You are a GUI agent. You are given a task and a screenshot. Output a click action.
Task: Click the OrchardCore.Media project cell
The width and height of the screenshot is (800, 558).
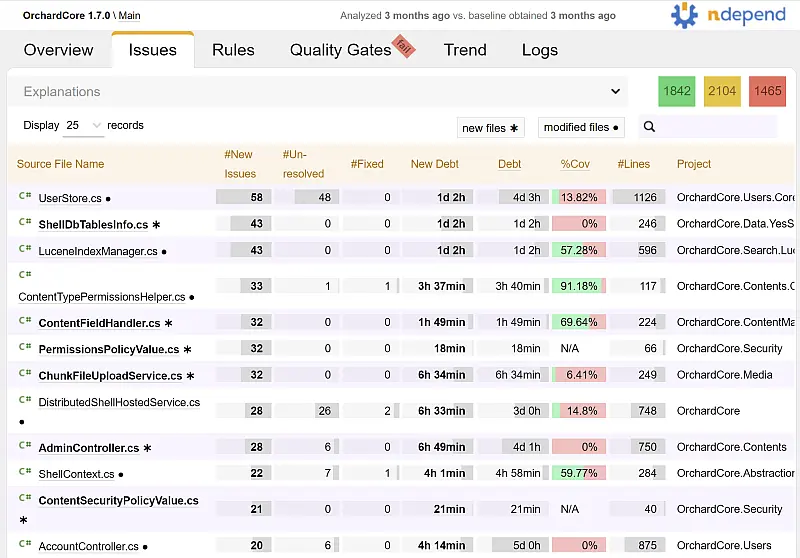click(x=724, y=375)
